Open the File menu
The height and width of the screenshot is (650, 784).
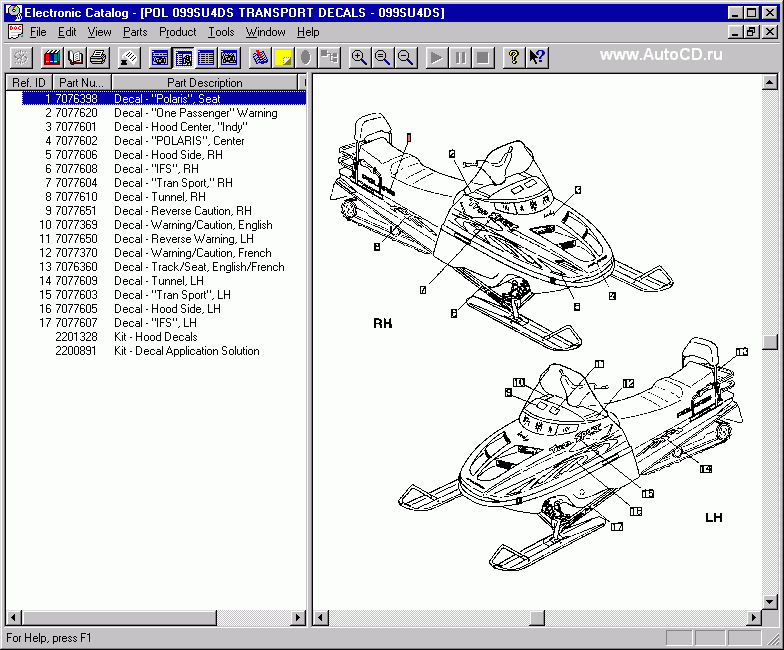point(38,32)
